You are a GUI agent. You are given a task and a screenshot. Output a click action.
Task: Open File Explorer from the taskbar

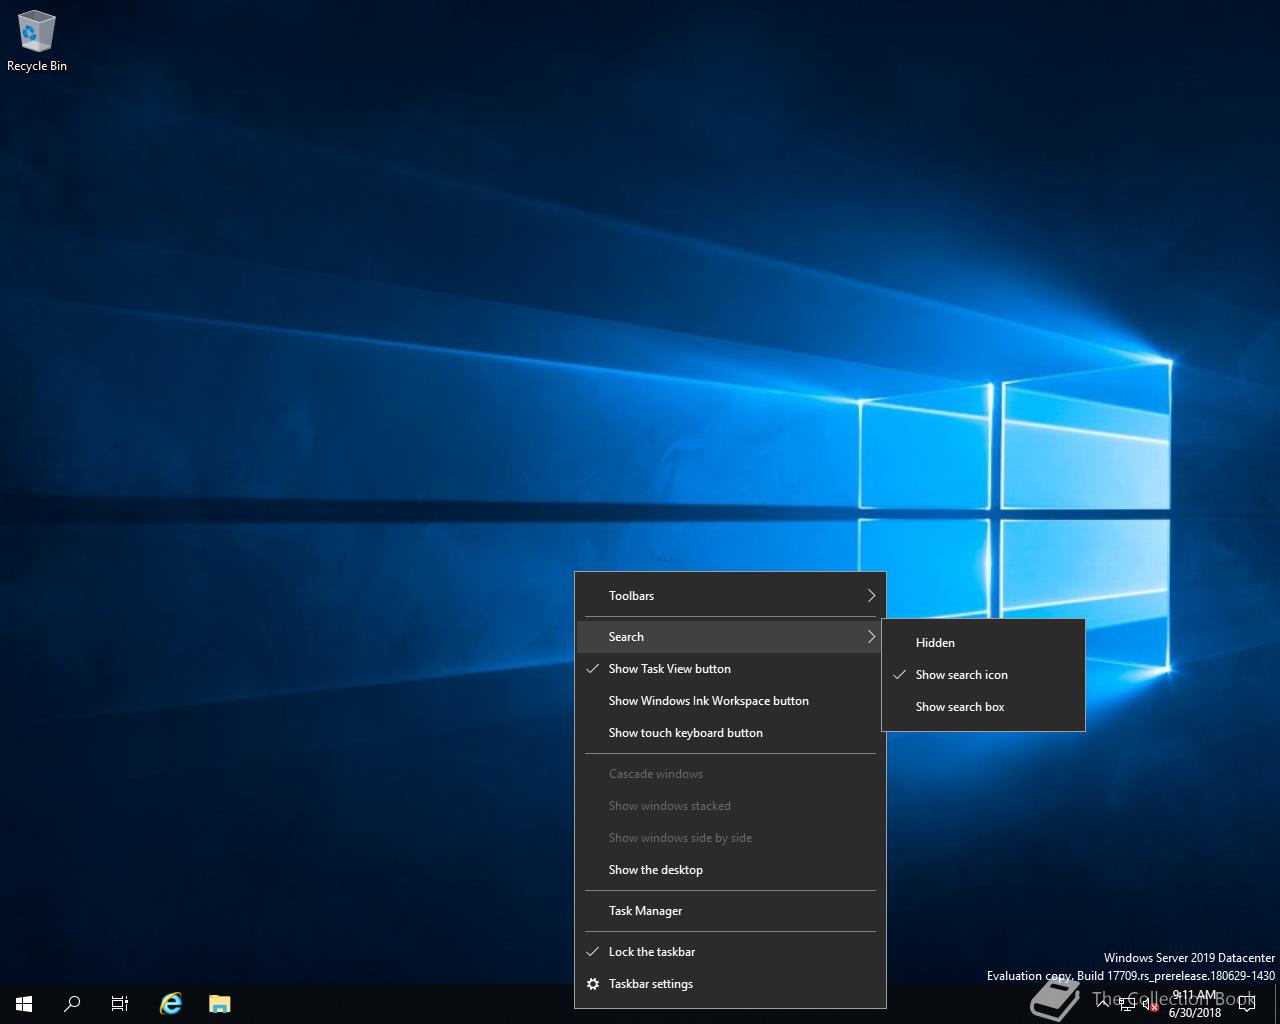219,1004
